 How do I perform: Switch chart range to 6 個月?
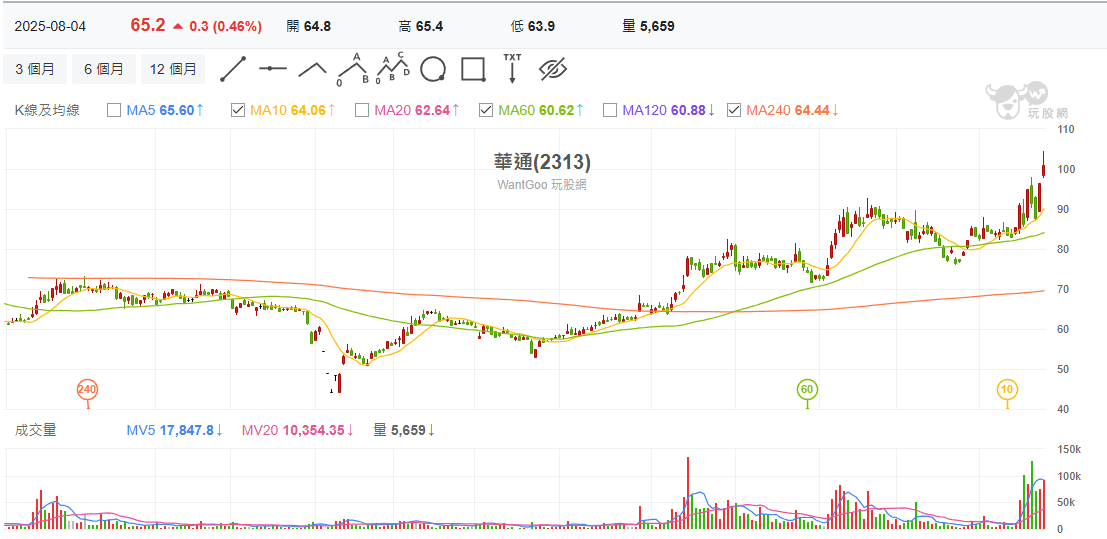click(104, 69)
